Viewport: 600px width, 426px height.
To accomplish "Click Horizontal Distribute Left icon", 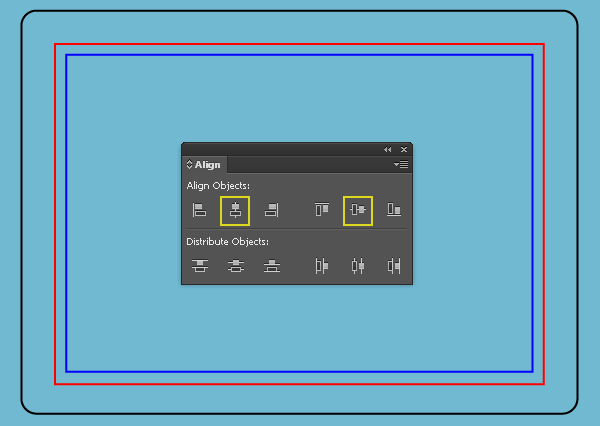I will 322,266.
